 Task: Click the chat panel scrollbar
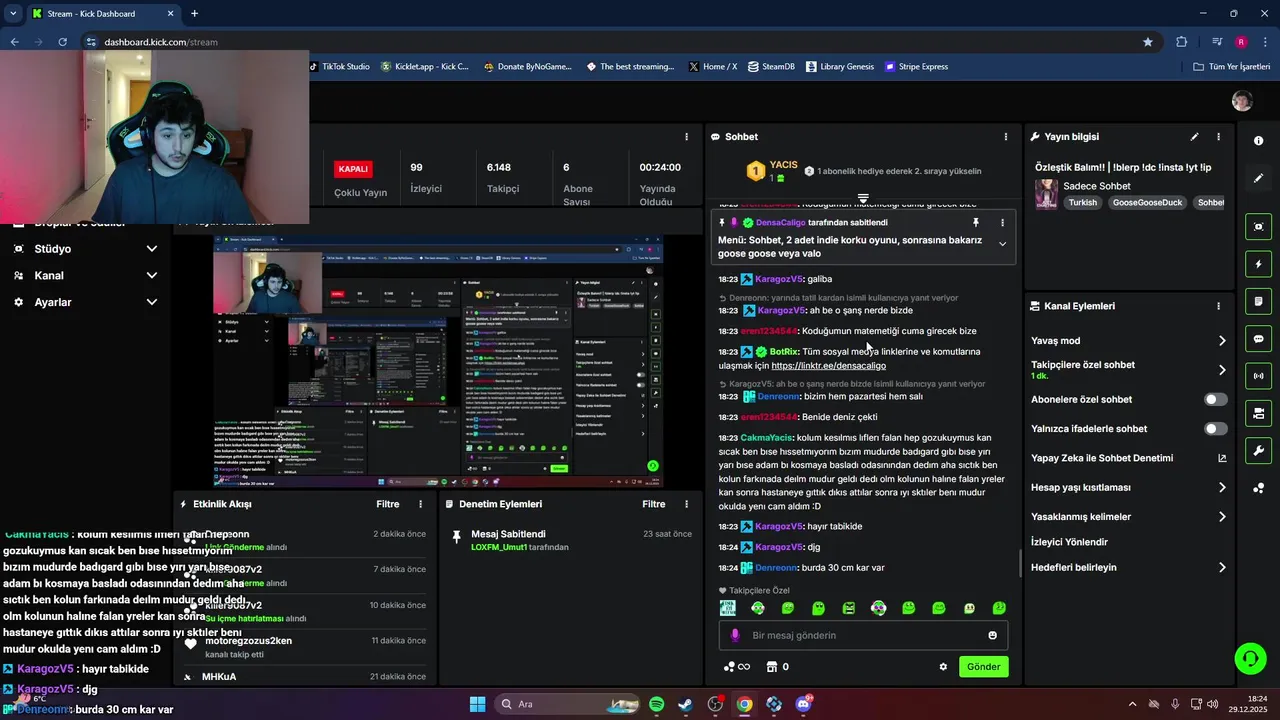click(1020, 563)
